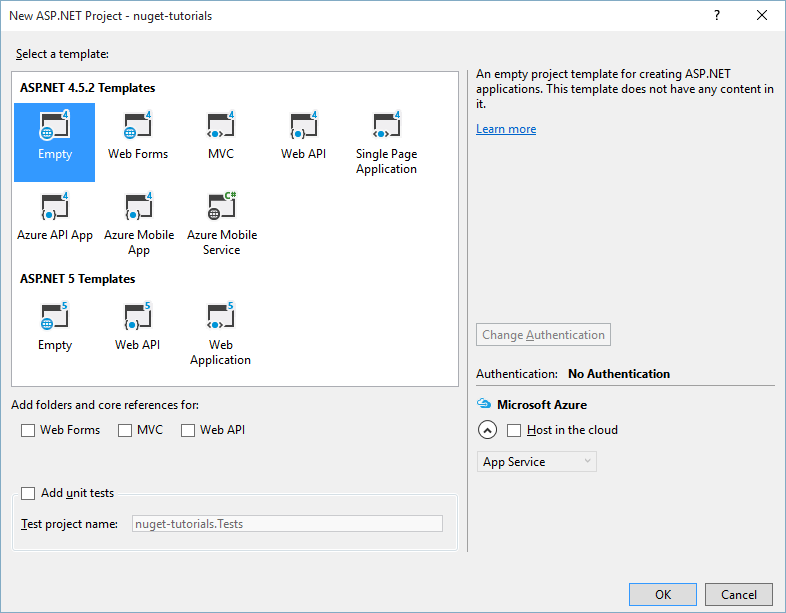Select the ASP.NET 4.5.2 Empty template icon
This screenshot has height=613, width=786.
tap(54, 125)
